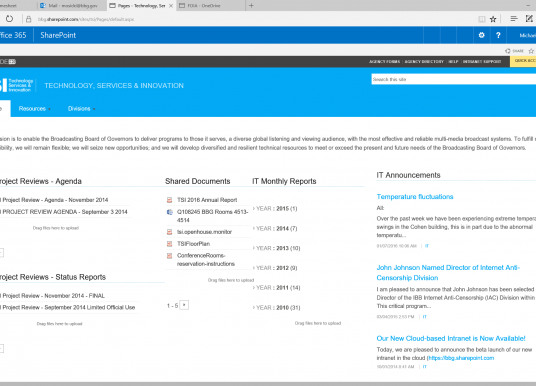Expand YEAR 2010 monthly reports group
Viewport: 536px width, 386px height.
pos(277,308)
